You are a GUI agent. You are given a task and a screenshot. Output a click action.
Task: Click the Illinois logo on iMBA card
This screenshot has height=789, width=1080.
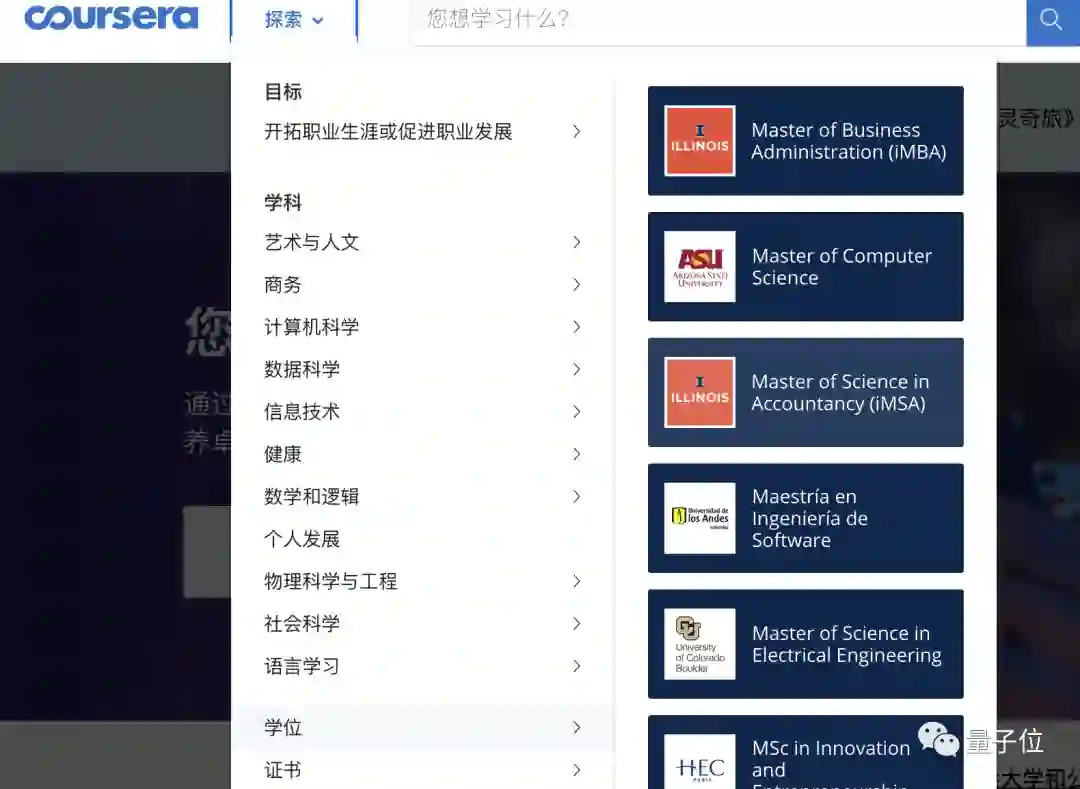point(700,140)
